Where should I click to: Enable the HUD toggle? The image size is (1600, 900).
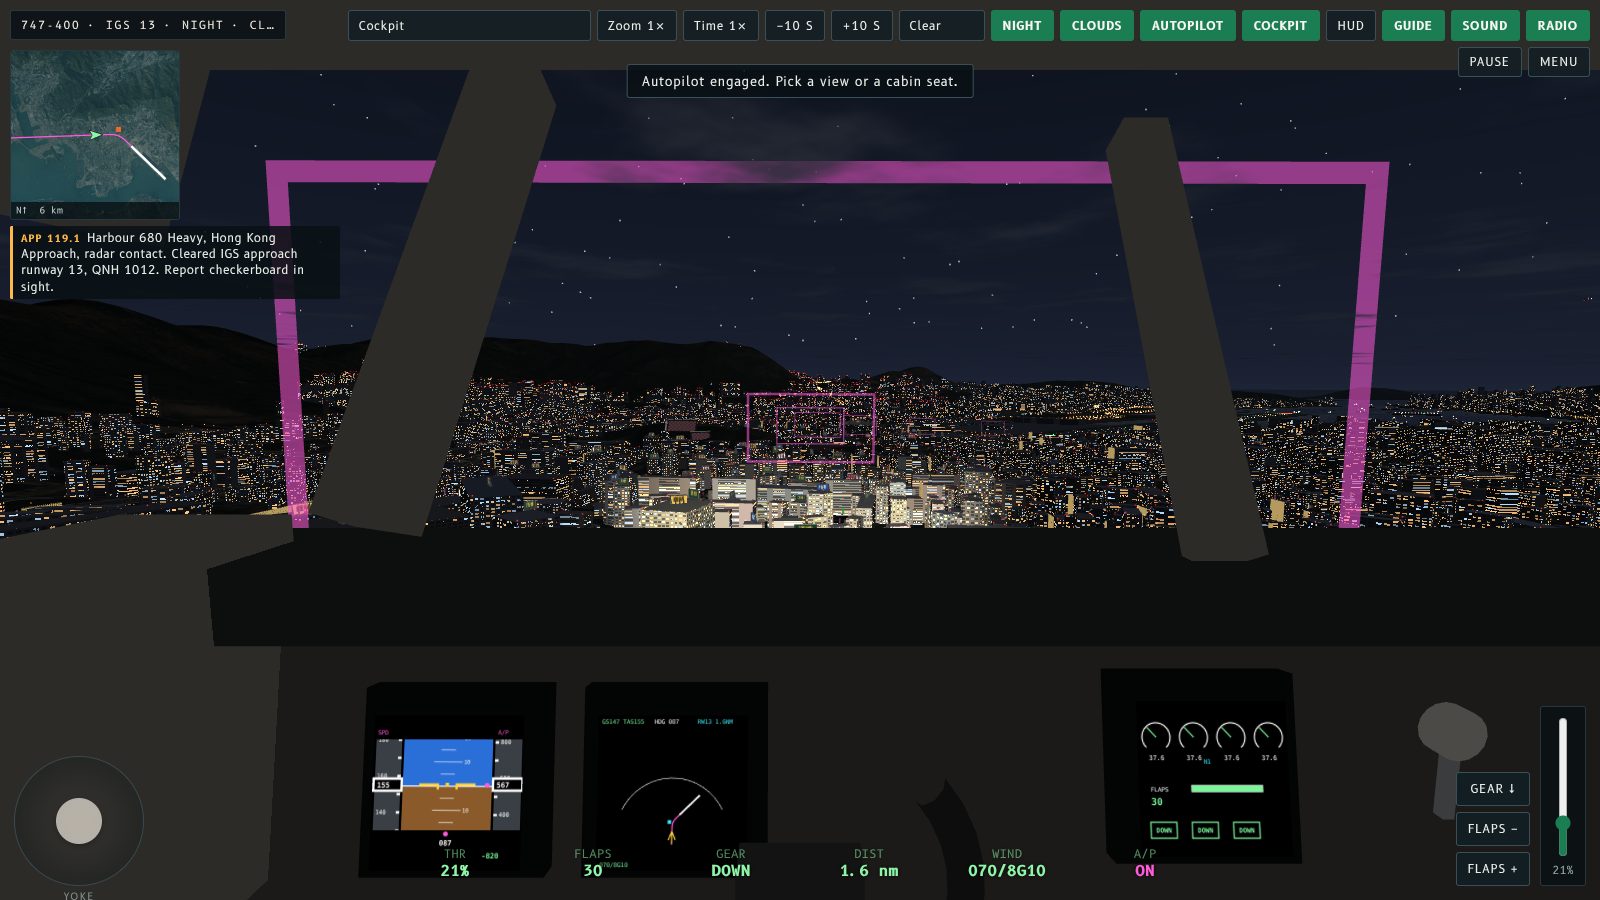[x=1350, y=25]
